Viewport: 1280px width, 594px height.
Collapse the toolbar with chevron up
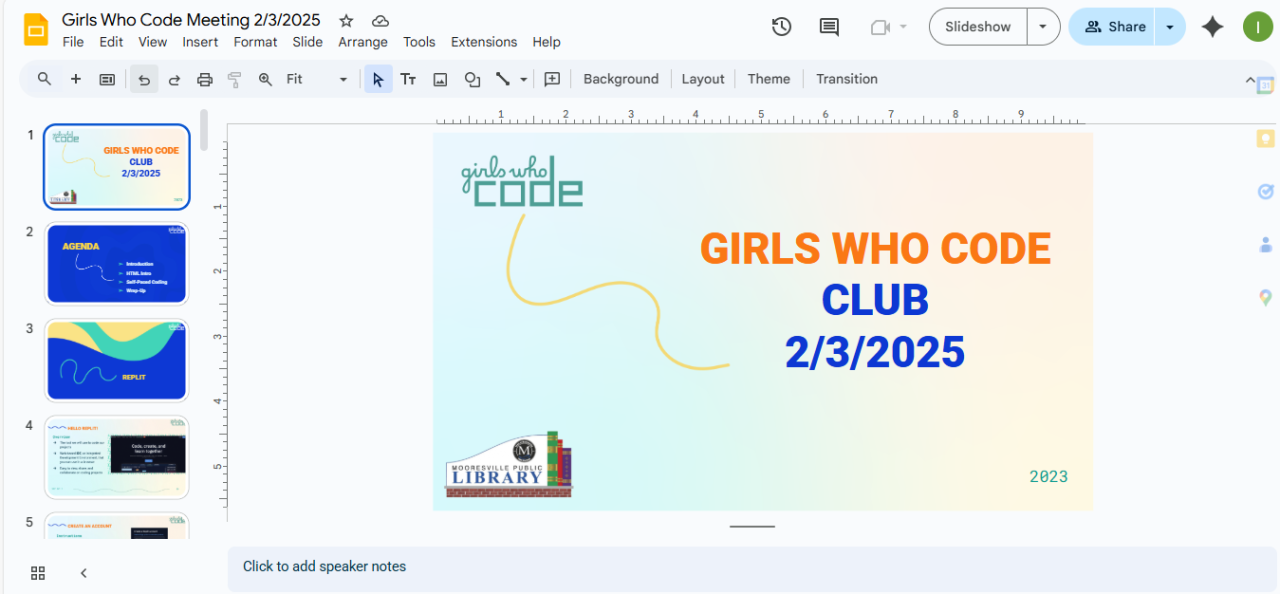tap(1249, 79)
